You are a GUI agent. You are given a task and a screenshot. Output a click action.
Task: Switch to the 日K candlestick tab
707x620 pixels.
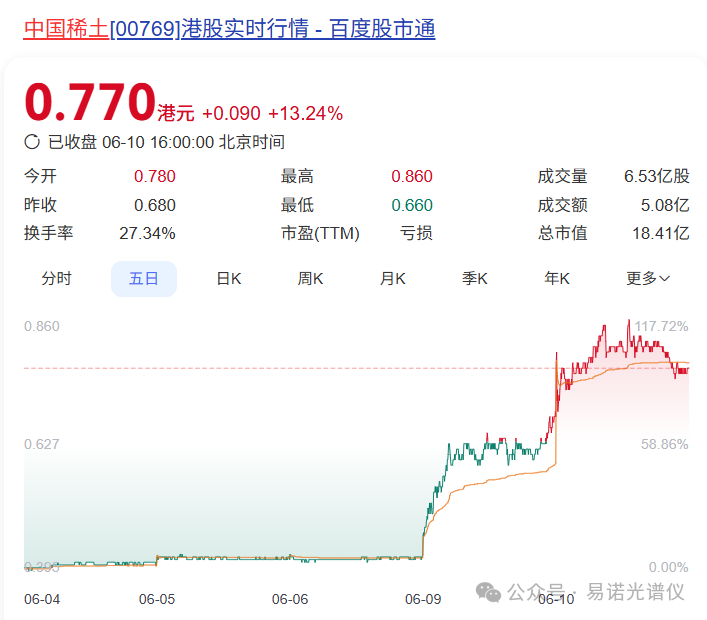click(229, 279)
